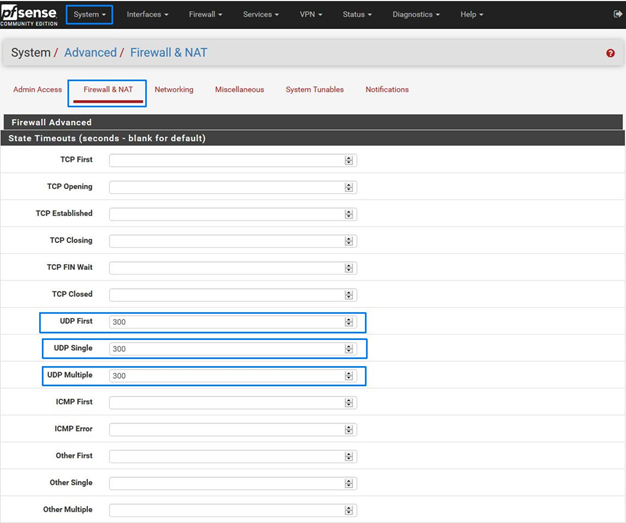Open the Status menu
The width and height of the screenshot is (626, 523).
click(357, 14)
